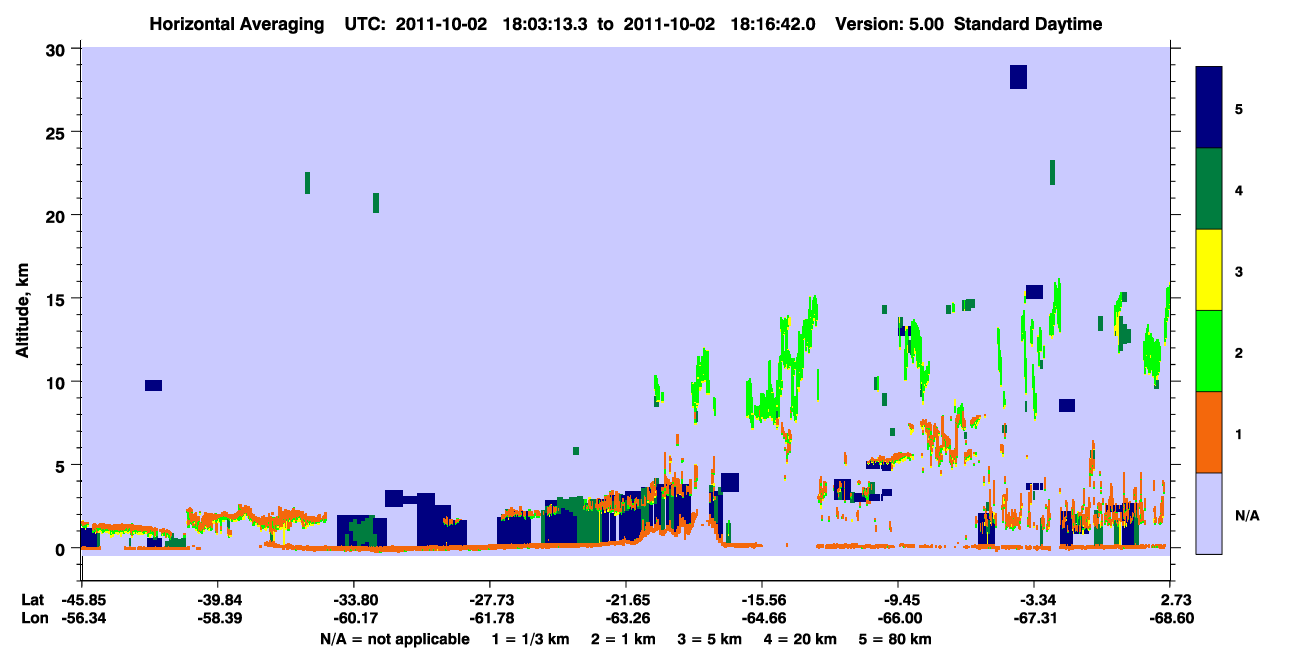Click the y-axis tick label 15
This screenshot has height=667, width=1300.
pyautogui.click(x=58, y=299)
